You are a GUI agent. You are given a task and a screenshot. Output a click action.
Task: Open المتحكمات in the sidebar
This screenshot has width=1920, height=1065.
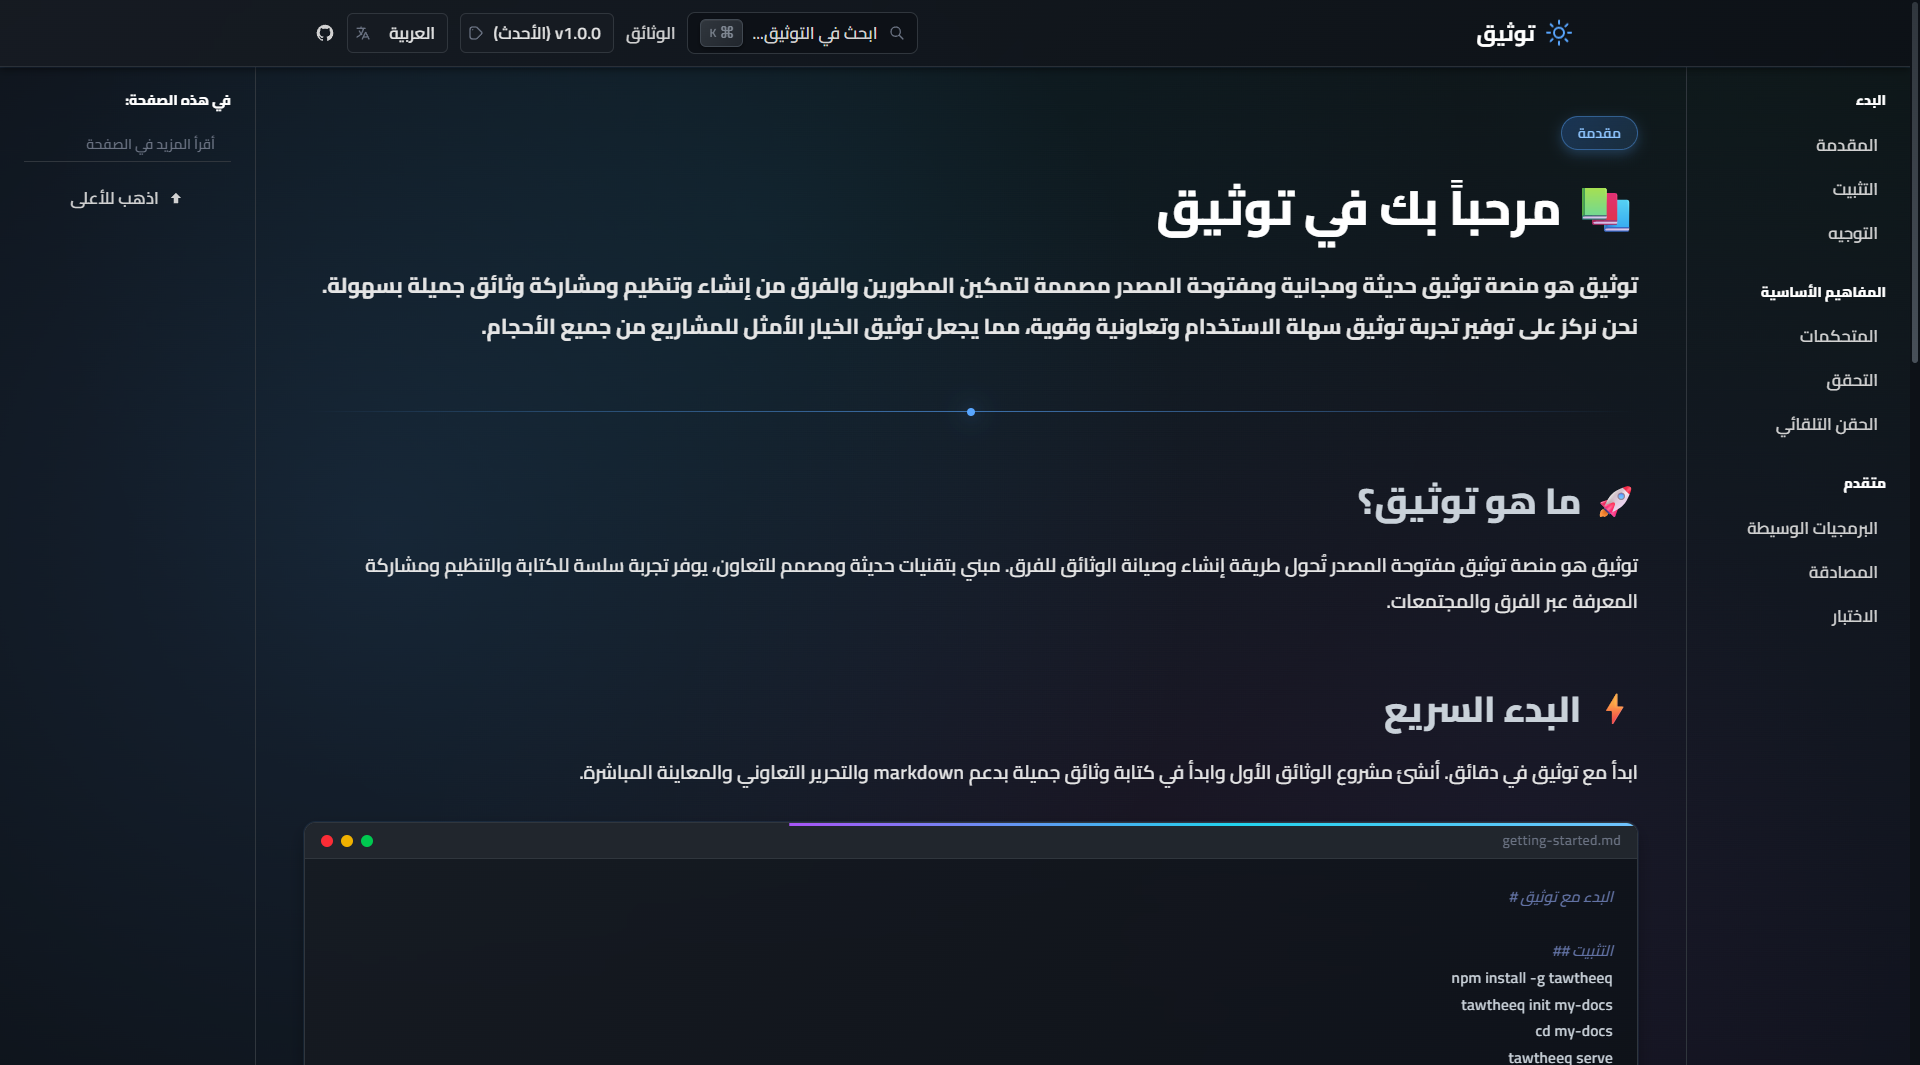tap(1838, 336)
